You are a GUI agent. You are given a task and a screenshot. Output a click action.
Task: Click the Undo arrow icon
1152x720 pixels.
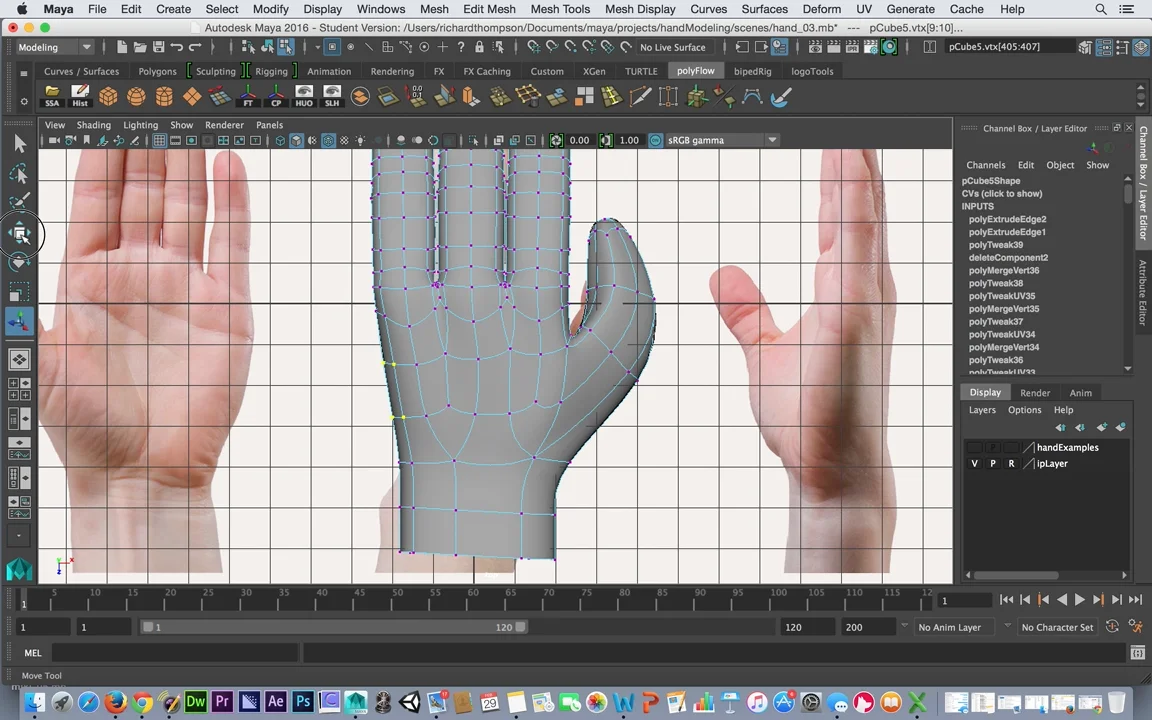tap(176, 47)
